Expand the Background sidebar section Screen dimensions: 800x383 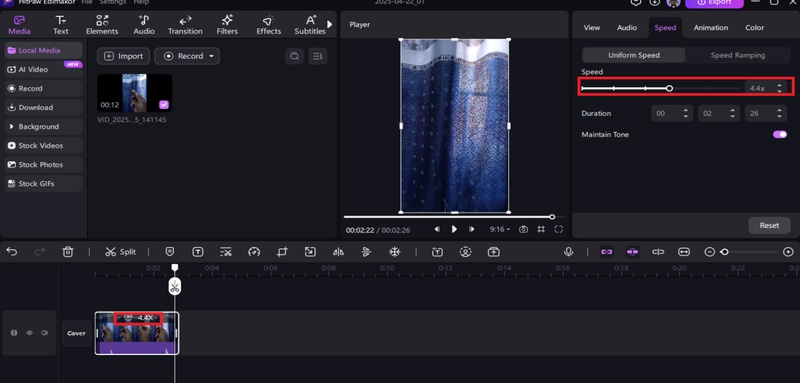(43, 126)
